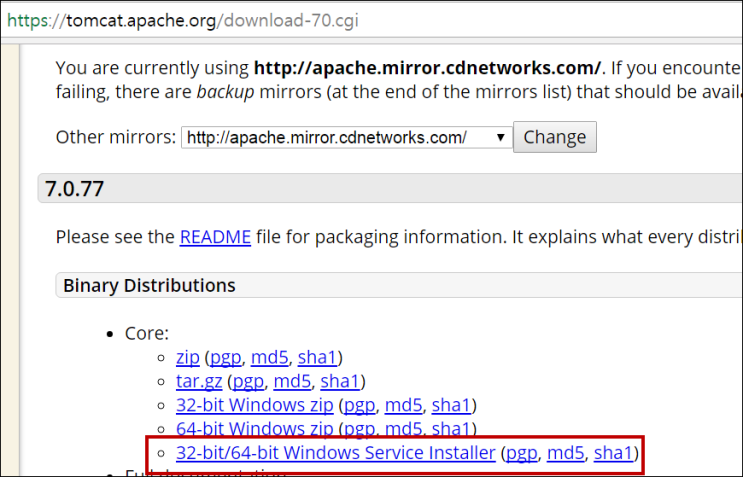
Task: Open the Other mirrors dropdown
Action: point(346,137)
